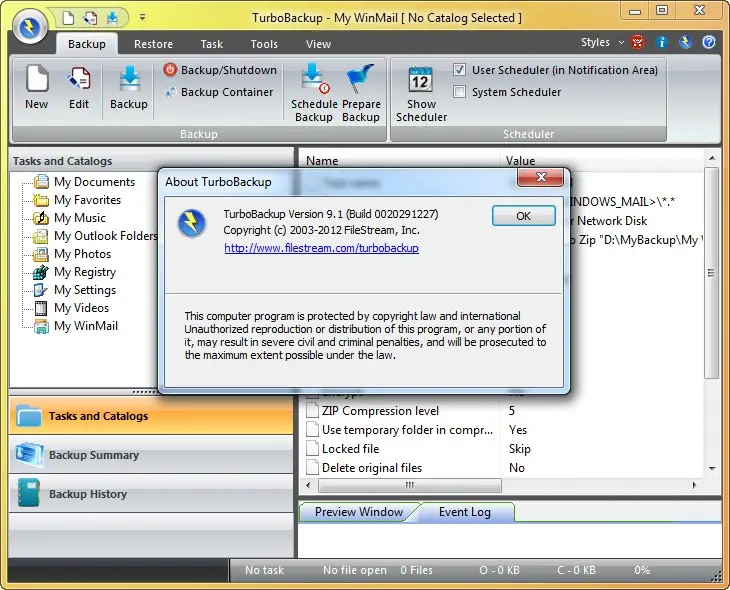730x590 pixels.
Task: Click the TurboBackup application orb button
Action: point(30,27)
